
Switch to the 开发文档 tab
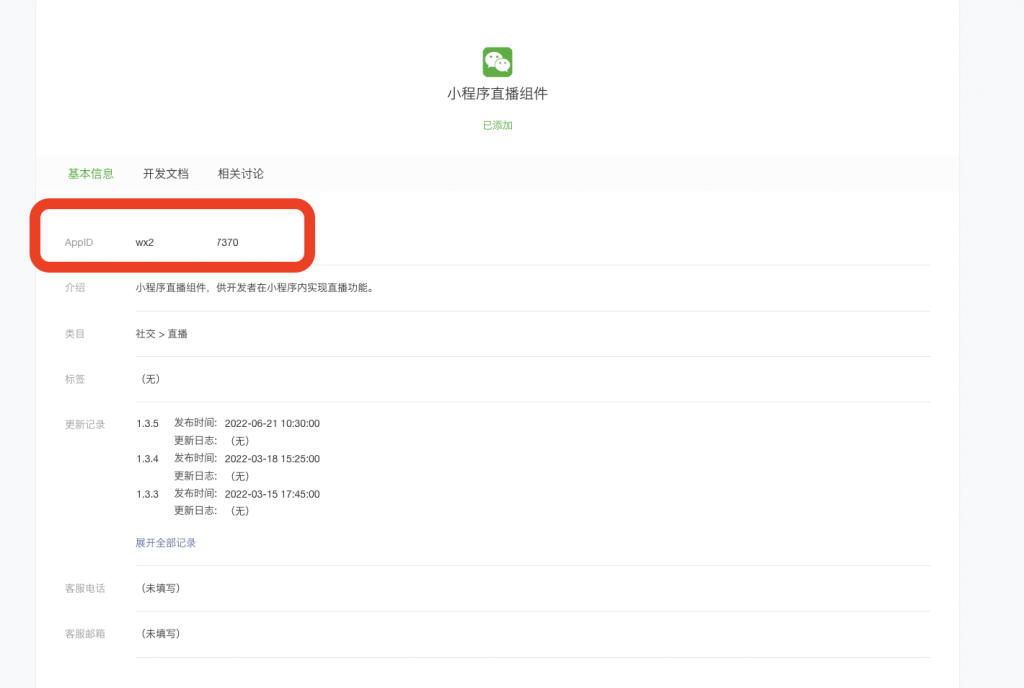(x=166, y=173)
